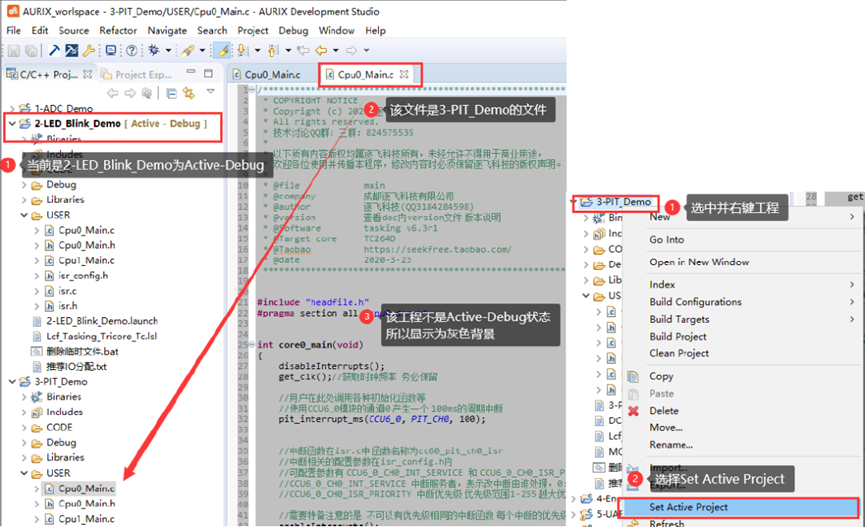Click the Collapse All icon in project panel

(x=172, y=93)
